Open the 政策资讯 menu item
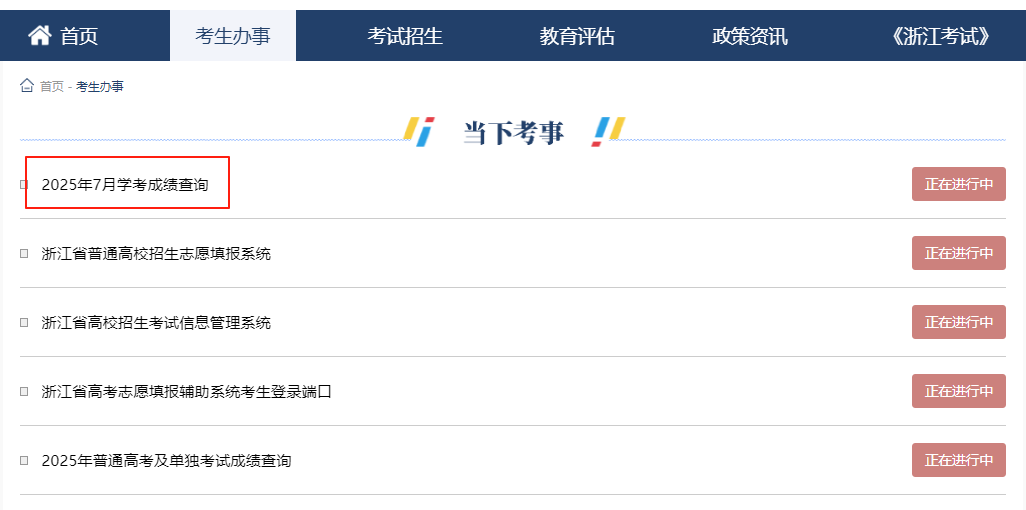1026x510 pixels. [x=750, y=36]
